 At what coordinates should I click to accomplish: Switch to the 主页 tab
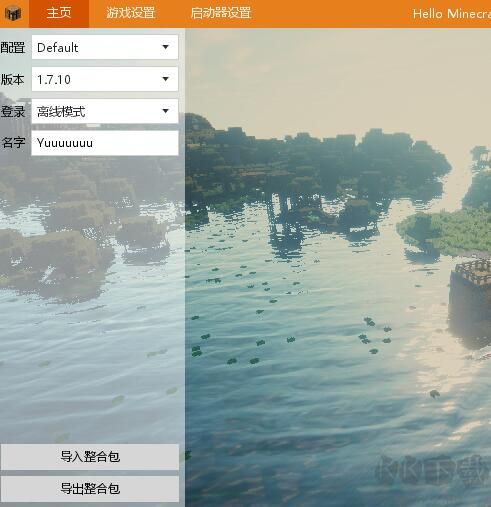59,13
